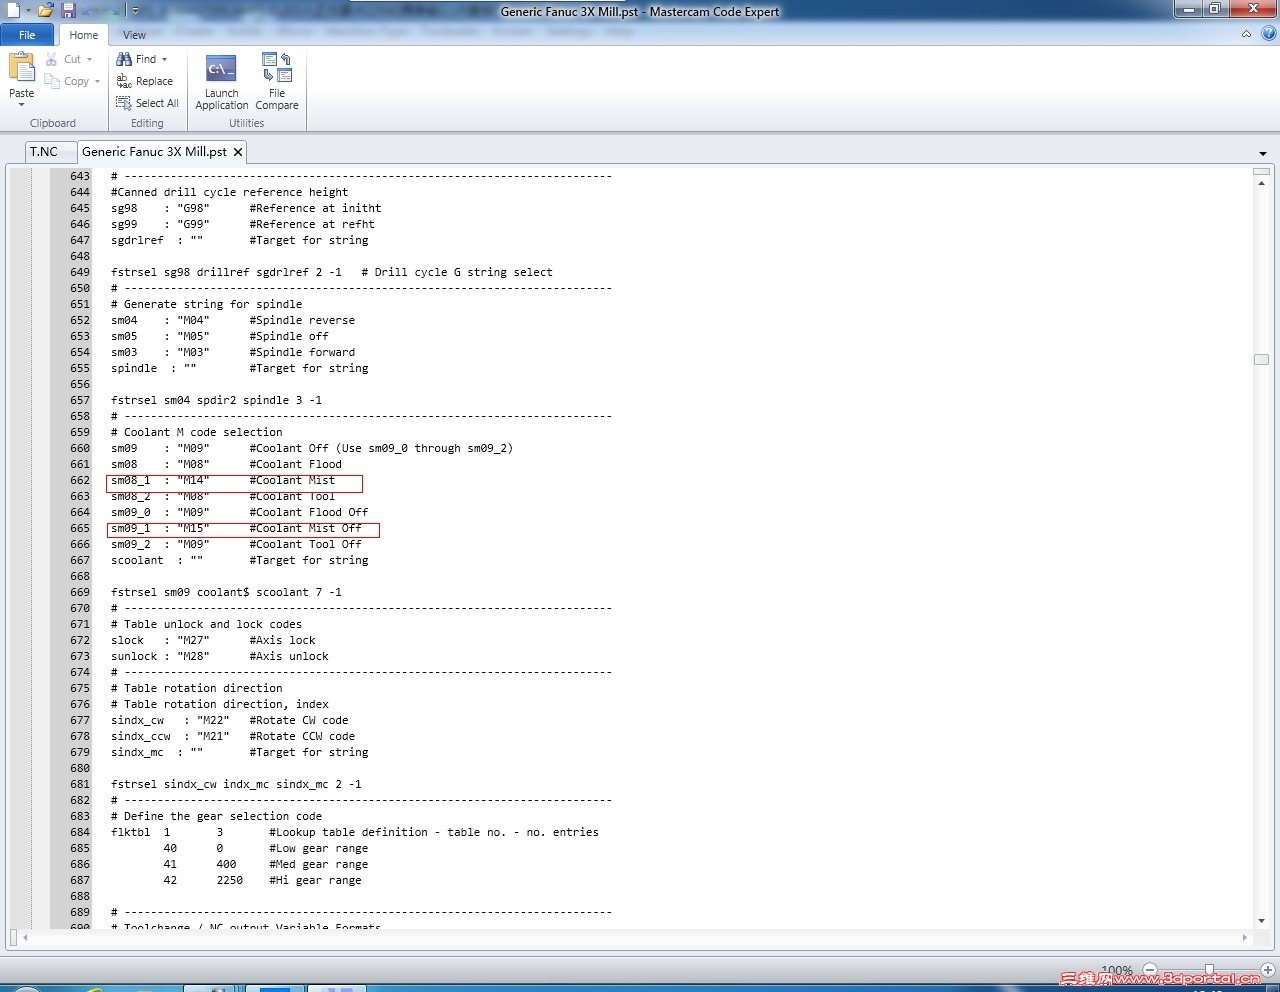Collapse the ribbon with the chevron
The image size is (1280, 992).
click(1246, 34)
